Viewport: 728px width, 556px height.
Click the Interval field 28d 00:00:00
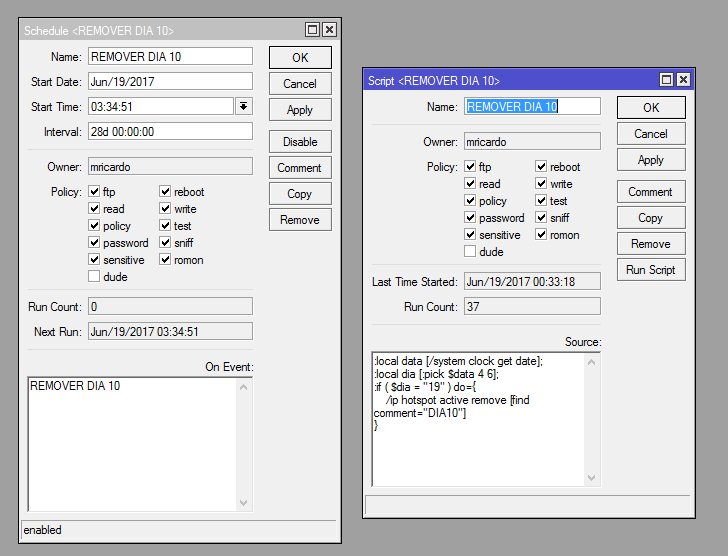(x=170, y=131)
